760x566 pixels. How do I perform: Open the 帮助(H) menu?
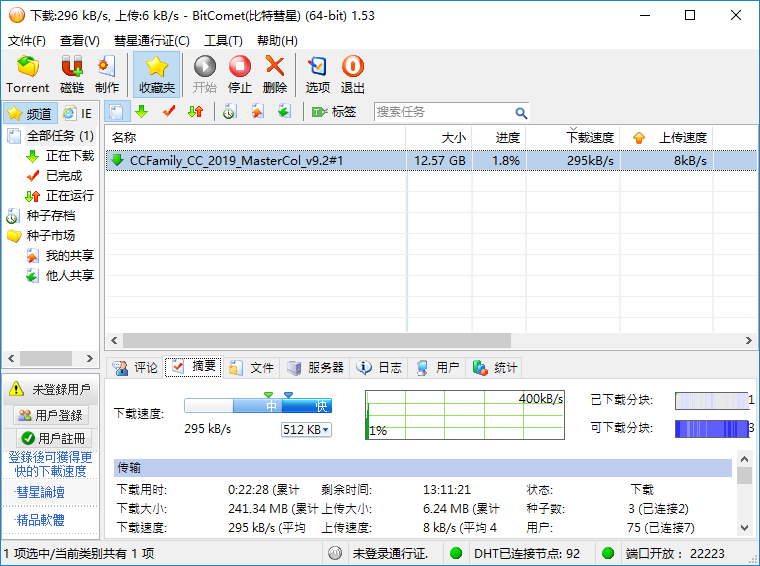(x=277, y=41)
